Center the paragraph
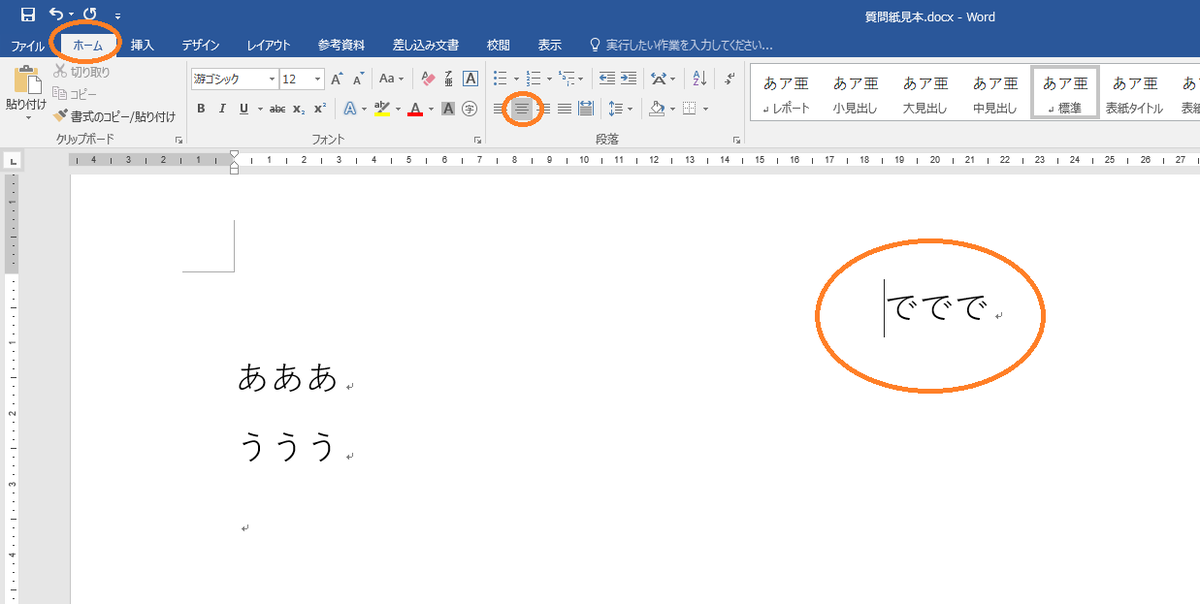The width and height of the screenshot is (1200, 604). tap(521, 108)
